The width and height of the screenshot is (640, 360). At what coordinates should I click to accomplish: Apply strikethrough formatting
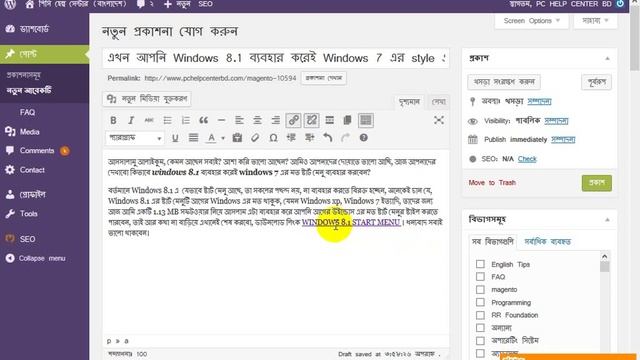click(x=149, y=120)
